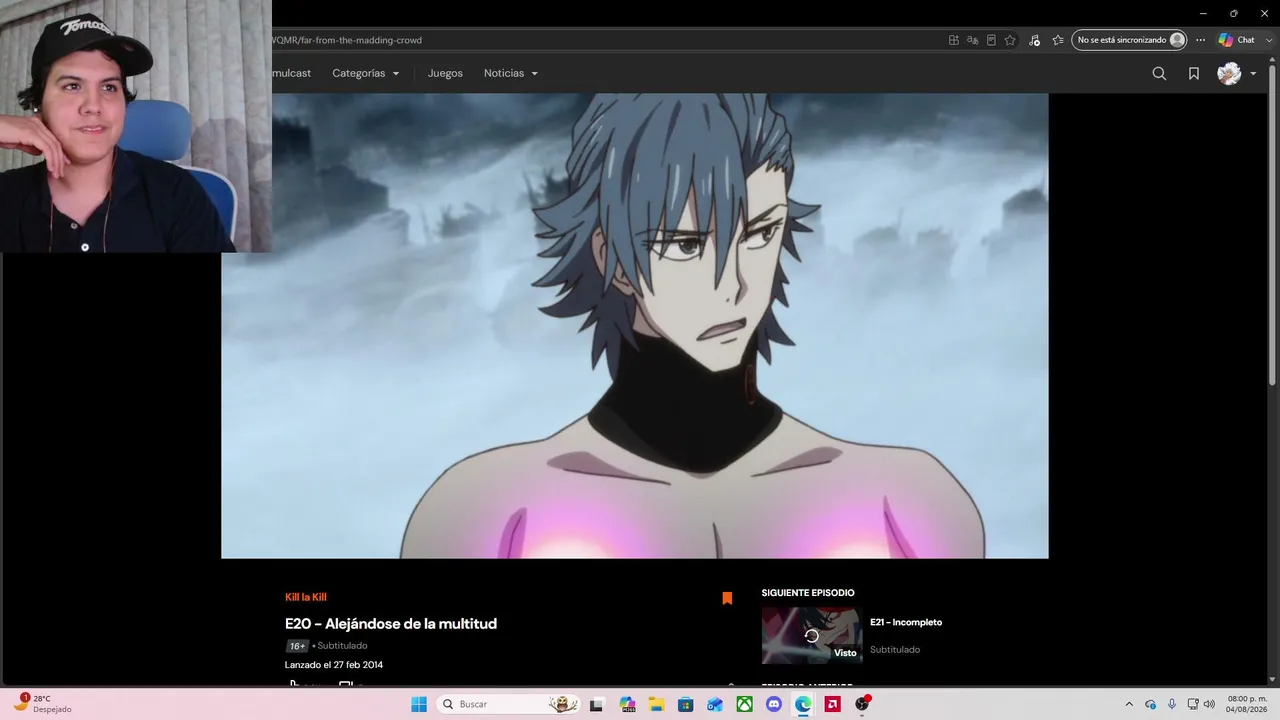Launch Microsoft 365 Copilot from taskbar
This screenshot has height=720, width=1280.
click(x=627, y=704)
